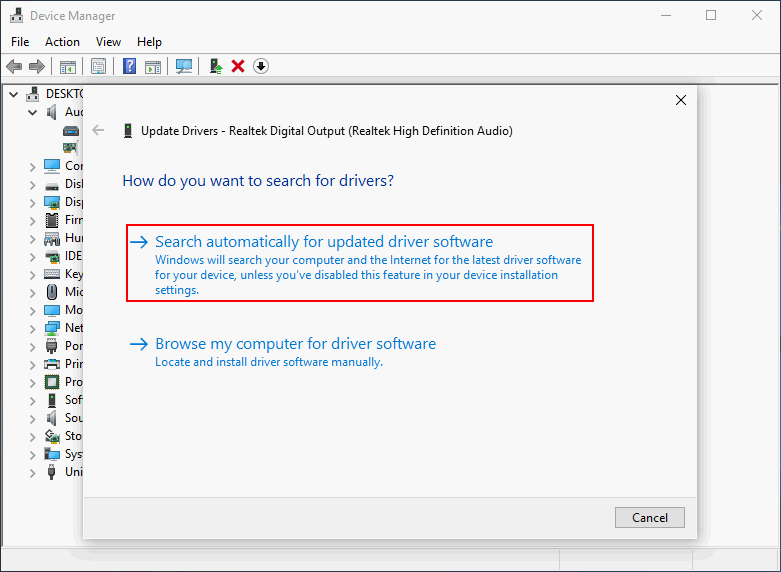Click the Disable device down-arrow icon
Viewport: 781px width, 572px height.
261,66
